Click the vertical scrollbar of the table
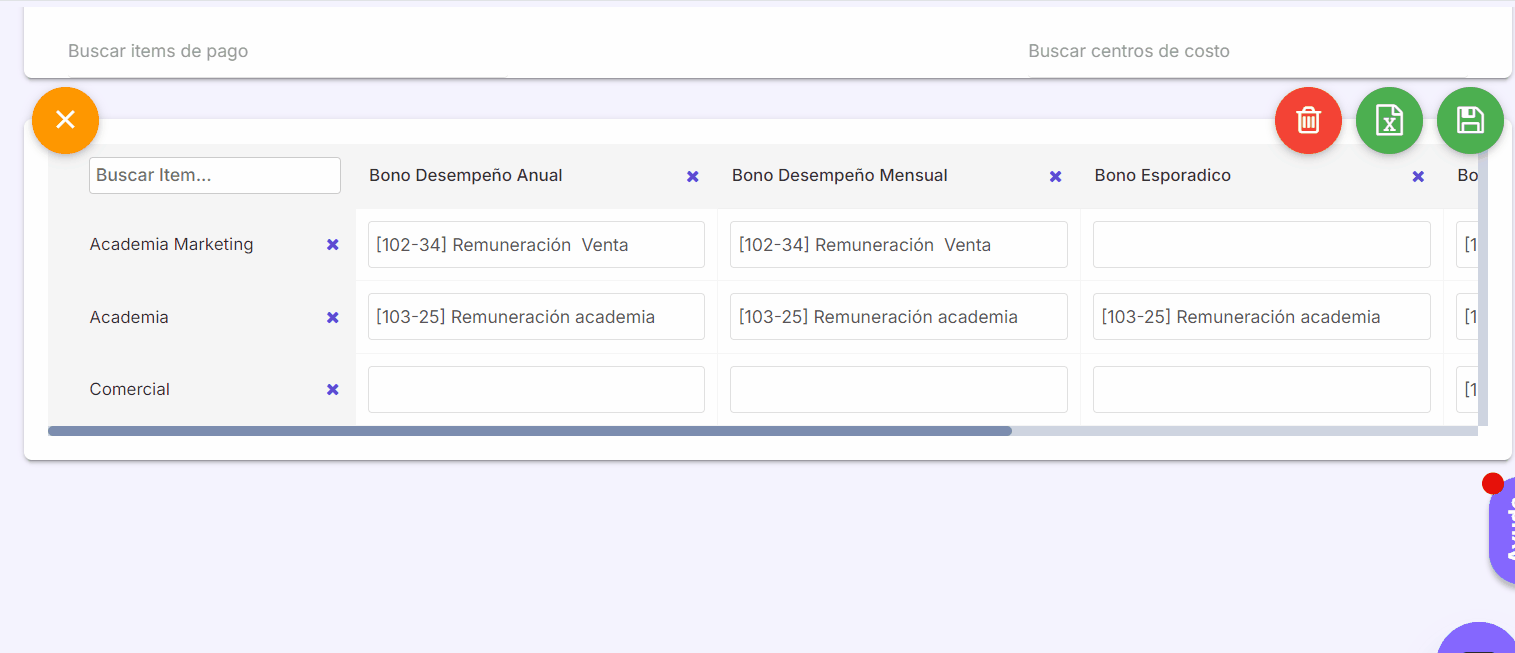The image size is (1515, 653). click(1483, 285)
